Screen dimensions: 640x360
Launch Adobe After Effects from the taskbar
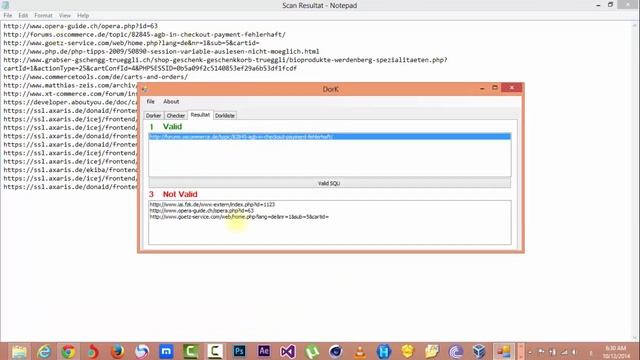click(x=264, y=351)
